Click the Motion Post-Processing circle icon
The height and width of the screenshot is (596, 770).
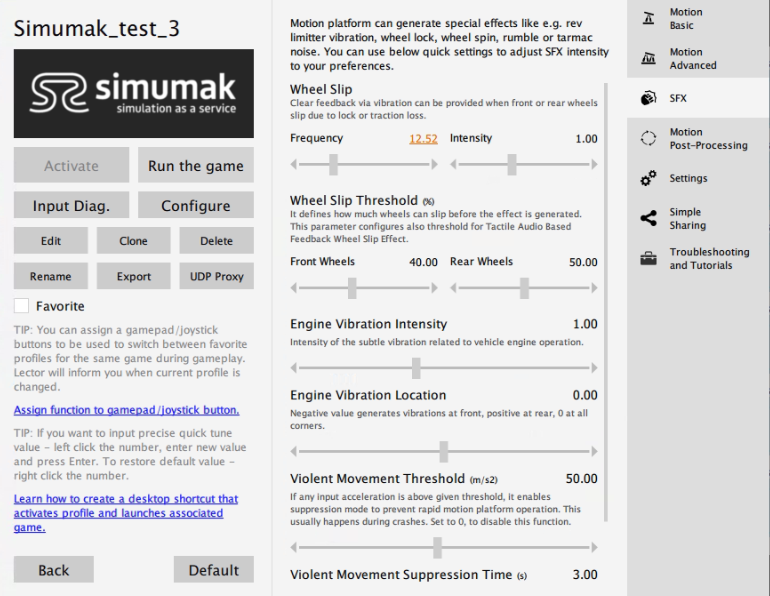[648, 139]
